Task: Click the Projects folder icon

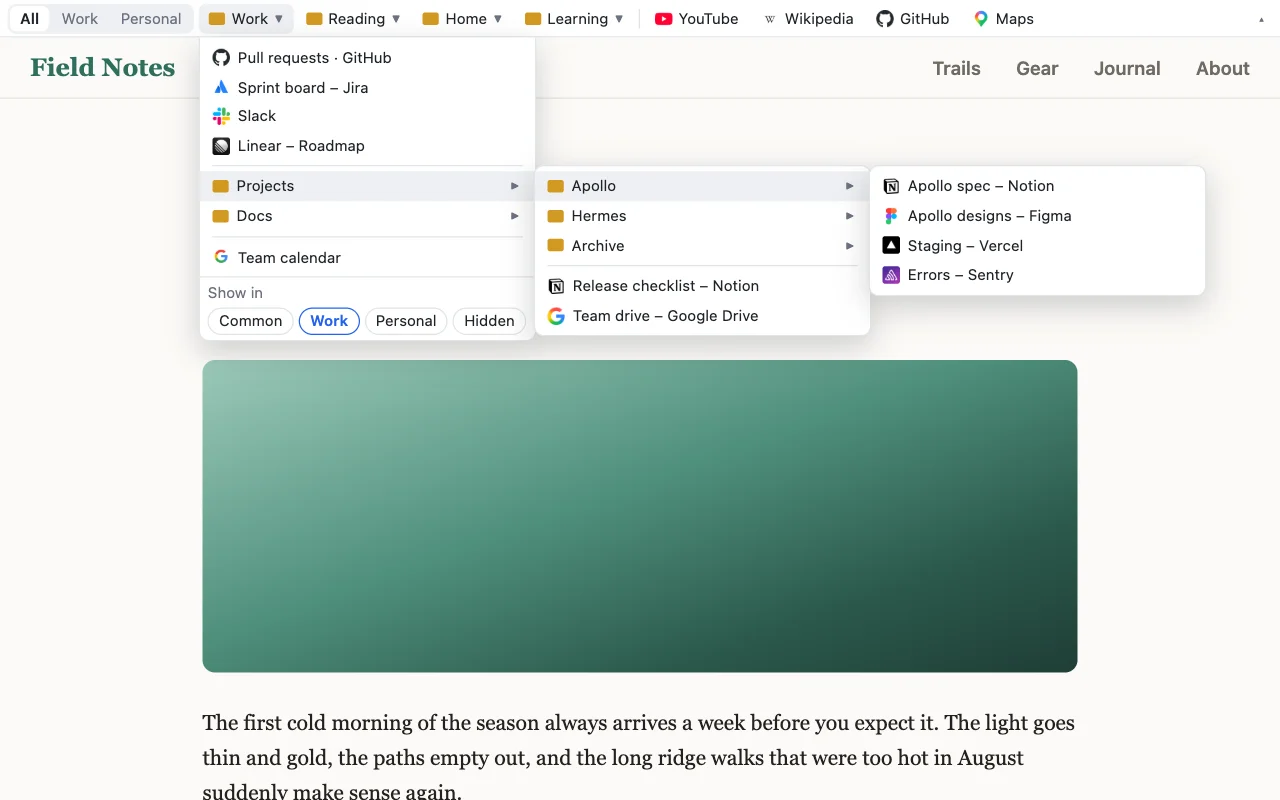Action: (220, 186)
